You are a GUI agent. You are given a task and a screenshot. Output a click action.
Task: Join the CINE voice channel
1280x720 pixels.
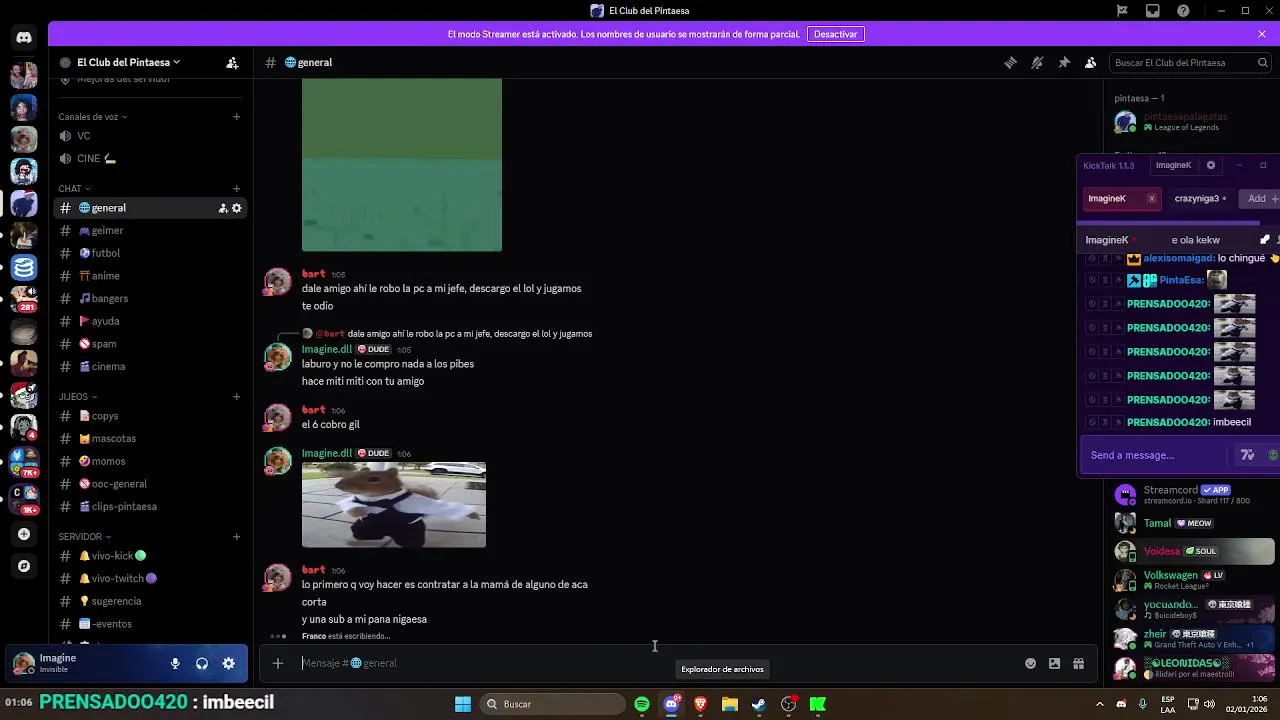pos(150,158)
